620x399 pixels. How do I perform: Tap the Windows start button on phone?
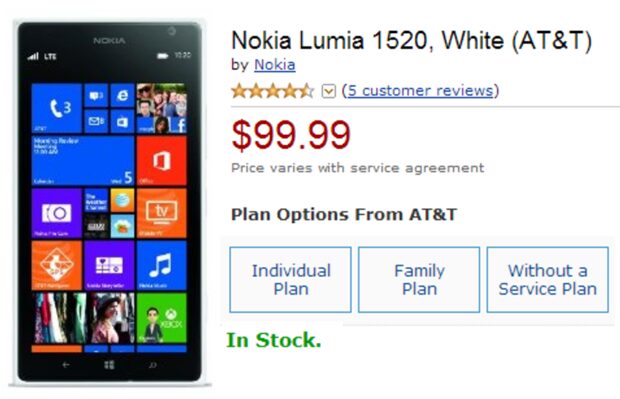109,365
